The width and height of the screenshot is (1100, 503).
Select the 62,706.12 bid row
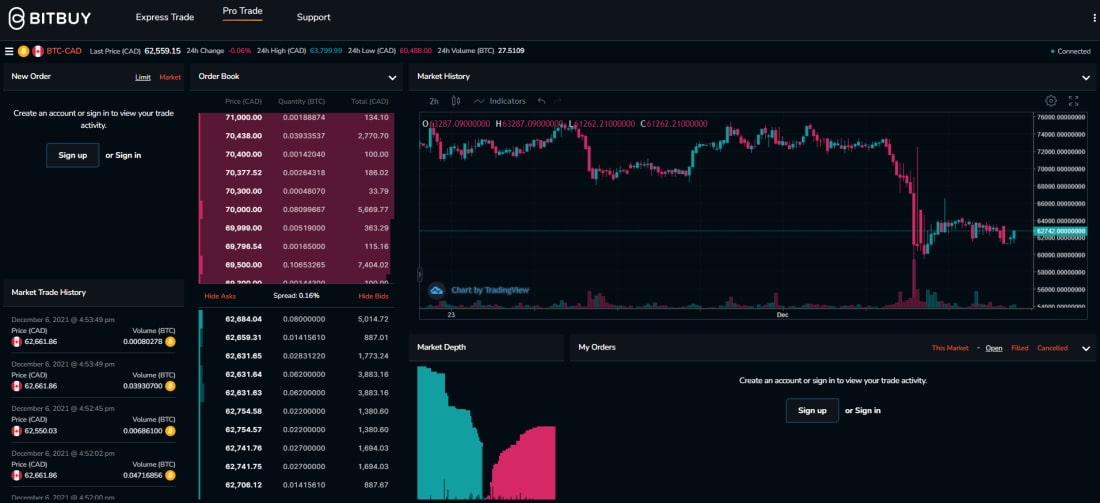296,485
